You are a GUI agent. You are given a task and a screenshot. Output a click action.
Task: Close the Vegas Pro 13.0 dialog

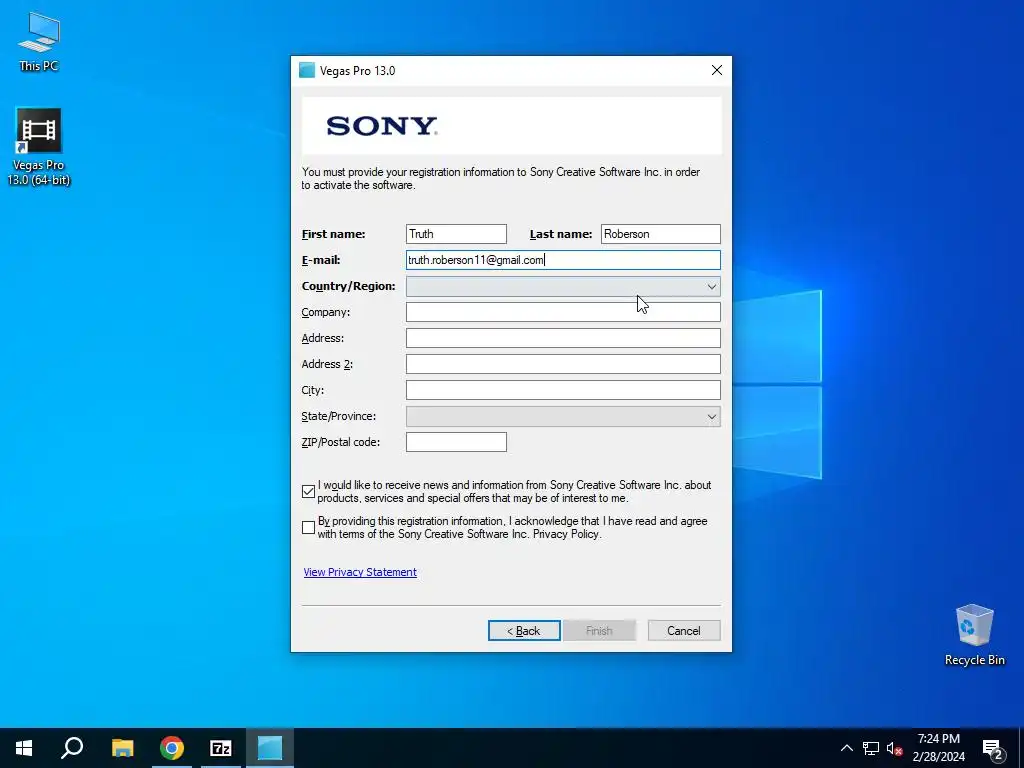[716, 71]
